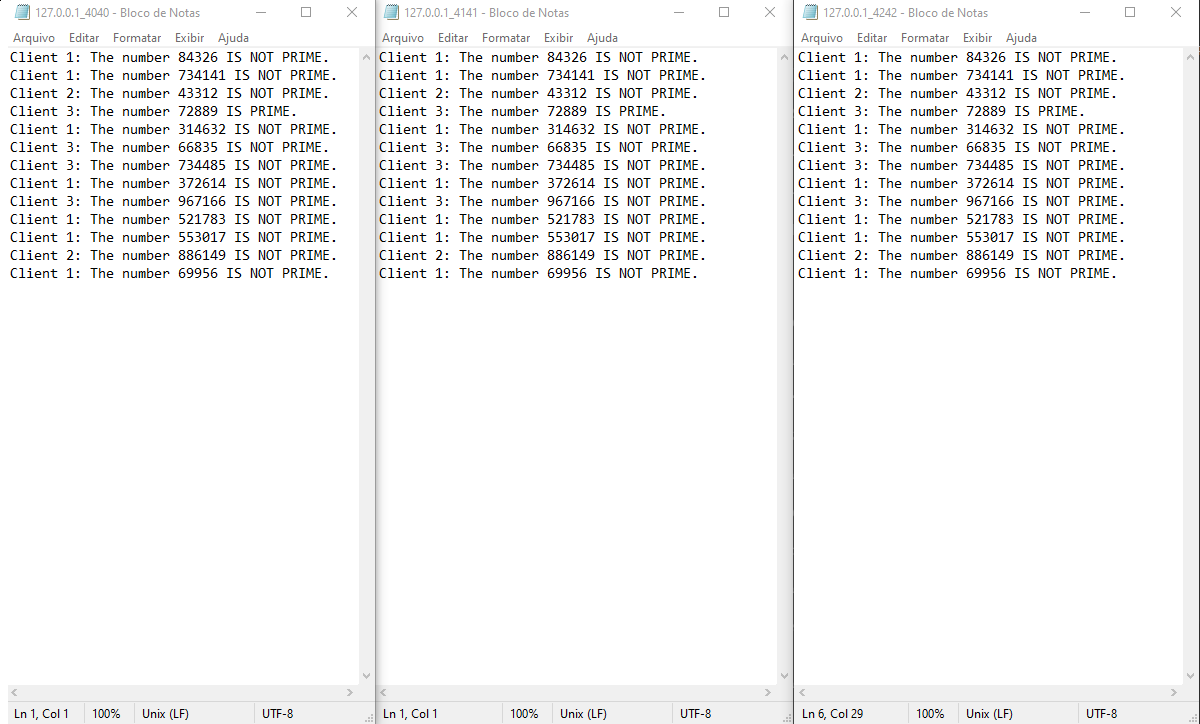
Task: Click '967166 IS NOT PRIME' line in 4141 window
Action: click(x=543, y=201)
